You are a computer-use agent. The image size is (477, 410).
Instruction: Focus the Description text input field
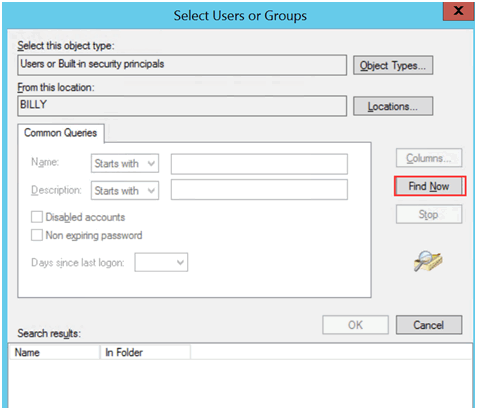[259, 190]
